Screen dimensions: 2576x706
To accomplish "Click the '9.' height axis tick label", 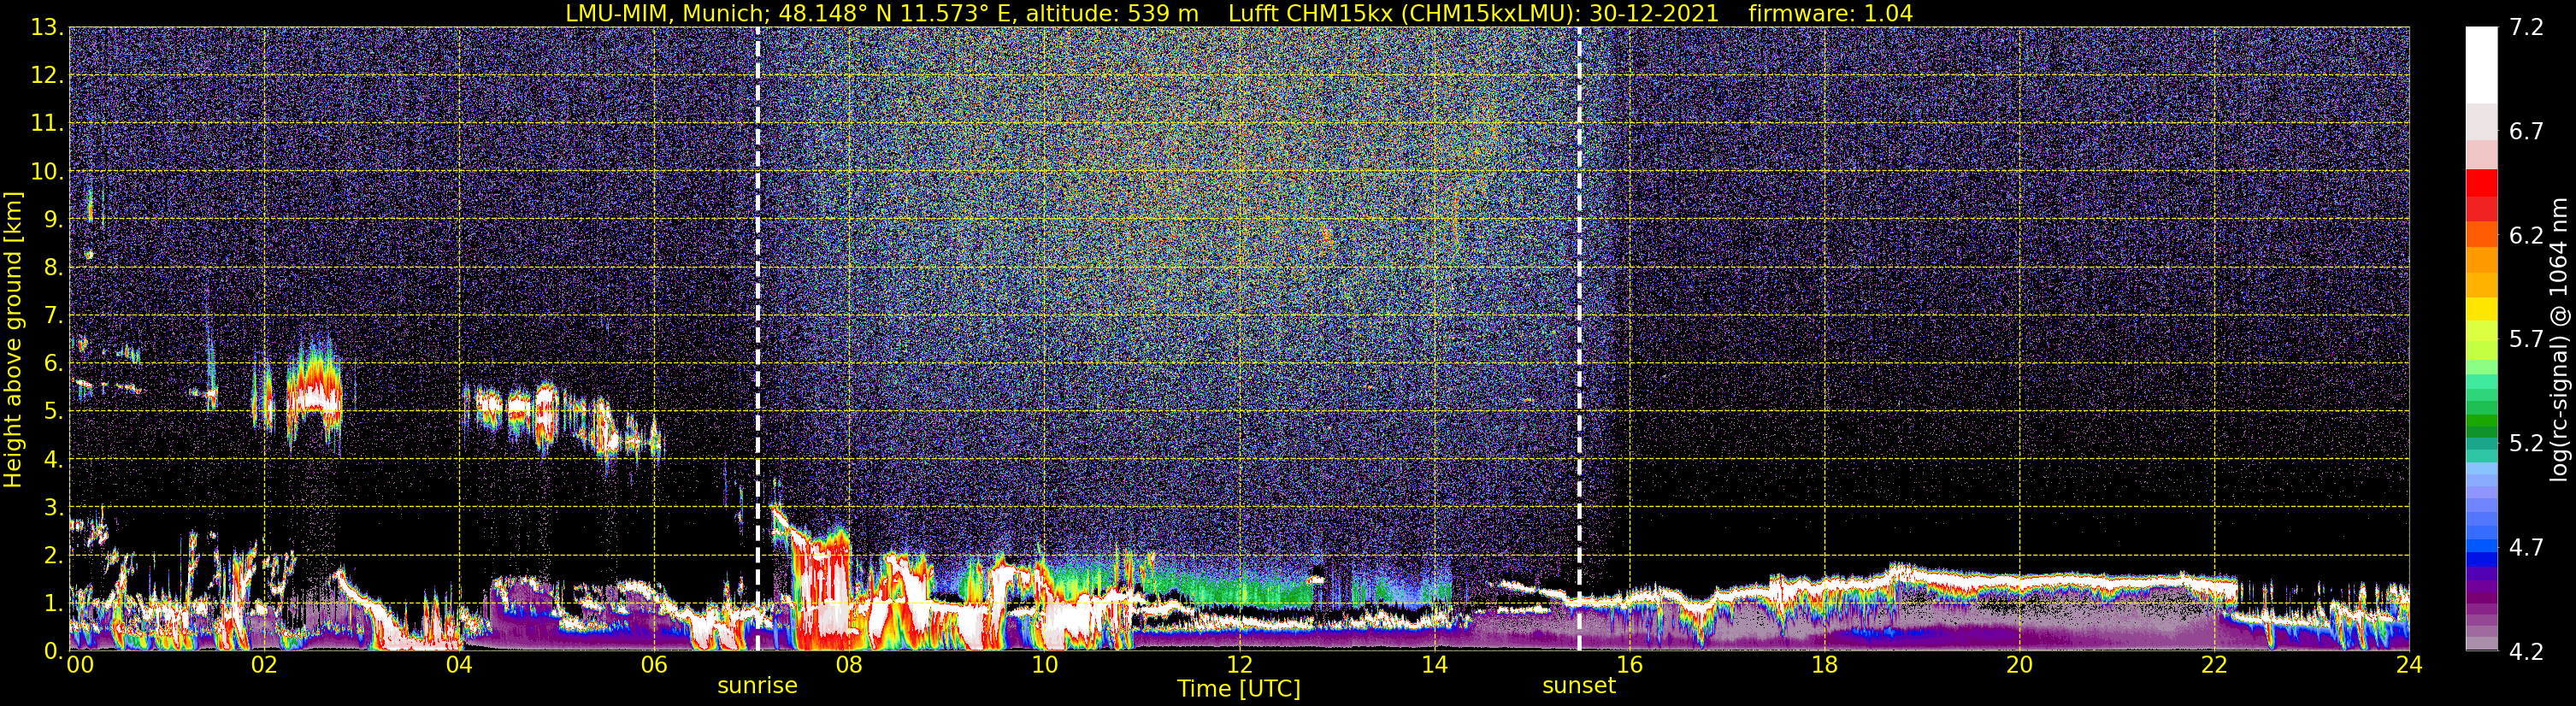I will pyautogui.click(x=52, y=220).
